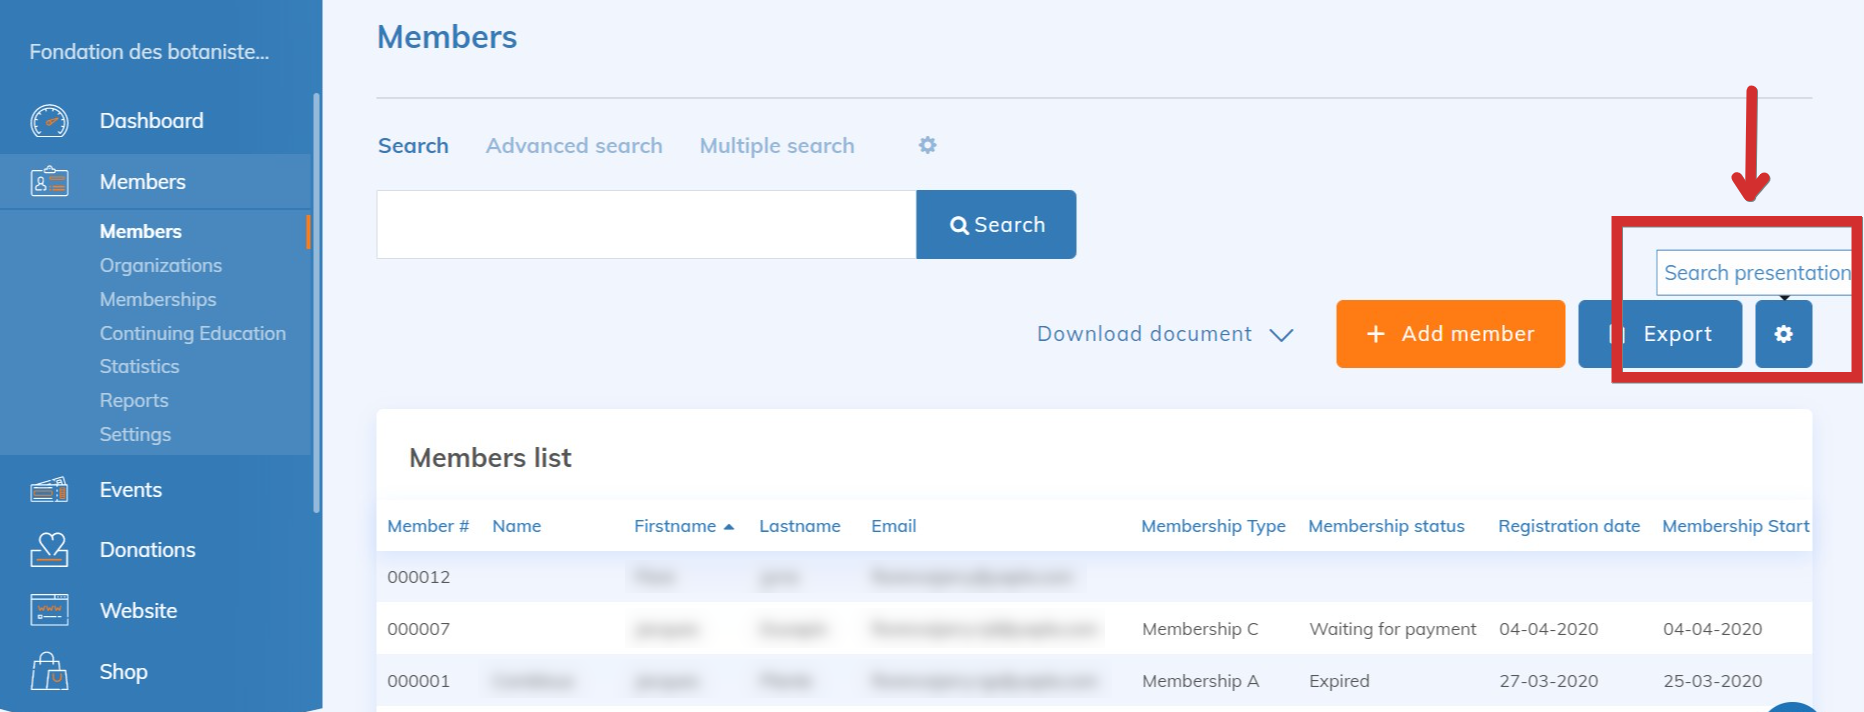The height and width of the screenshot is (712, 1864).
Task: Focus the member search text field
Action: (x=646, y=225)
